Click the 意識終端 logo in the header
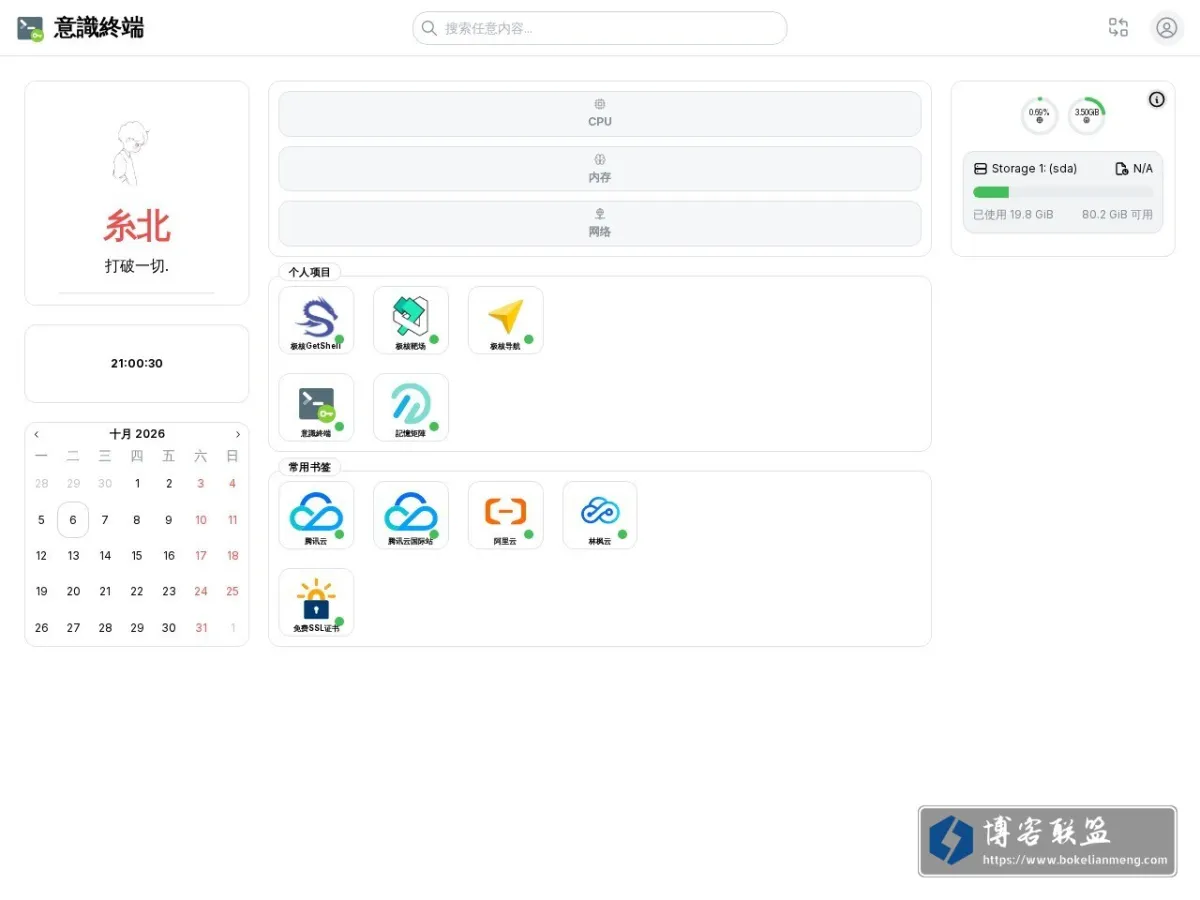The height and width of the screenshot is (900, 1200). point(81,28)
